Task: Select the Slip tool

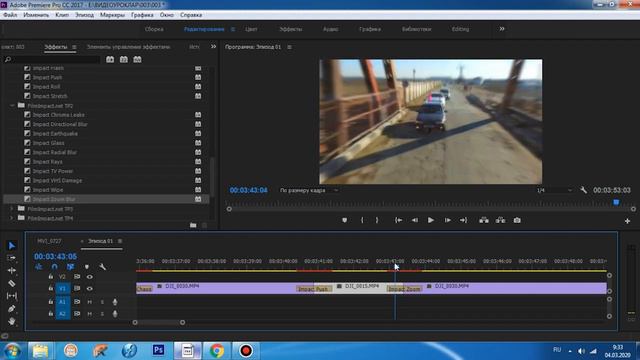Action: click(11, 296)
